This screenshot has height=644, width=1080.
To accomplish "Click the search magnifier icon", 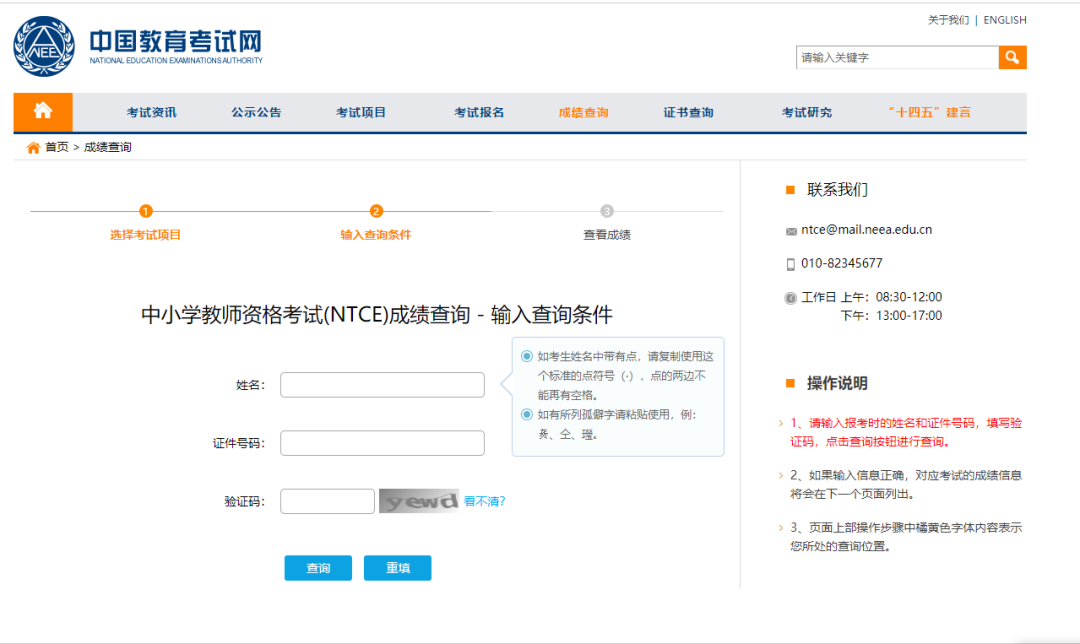I will (1012, 58).
